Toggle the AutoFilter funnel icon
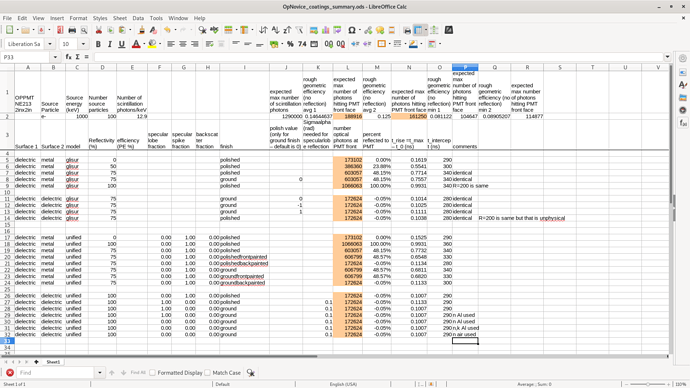Viewport: 690px width, 388px height. (x=299, y=30)
